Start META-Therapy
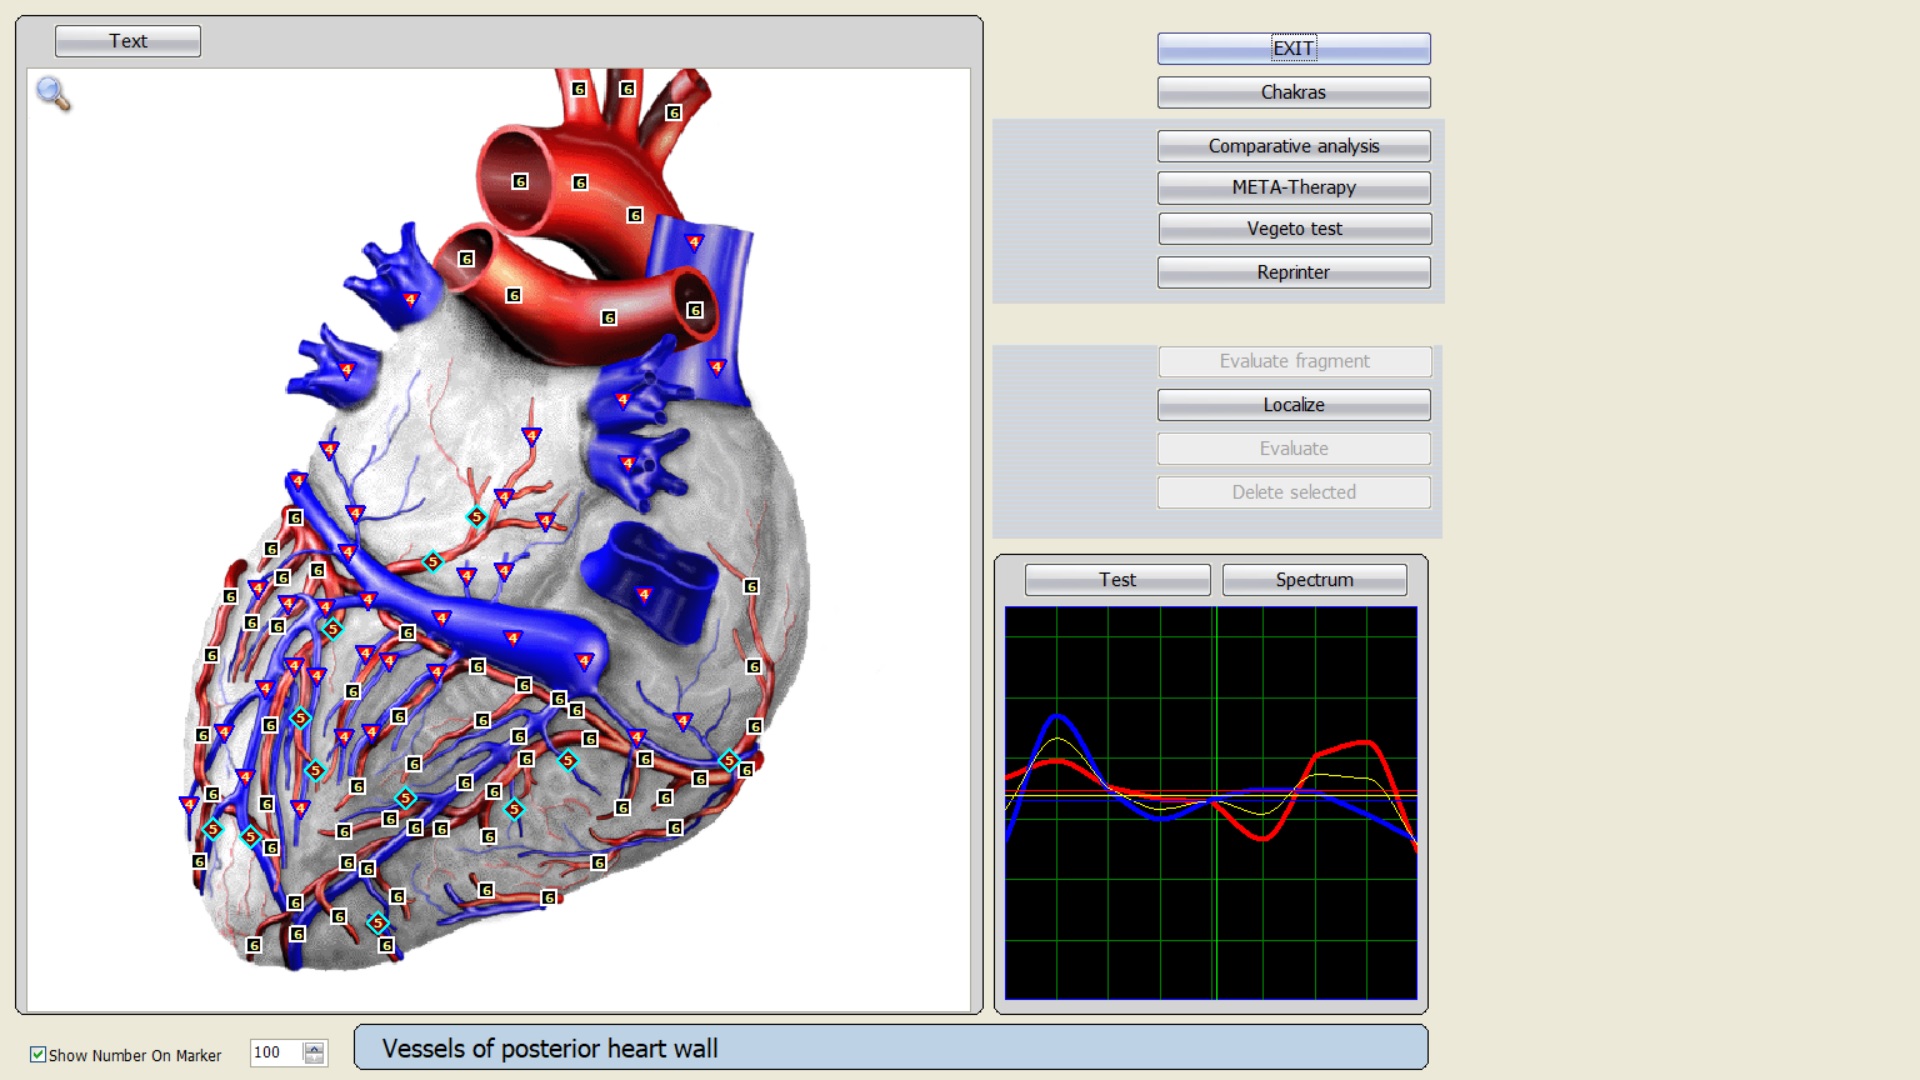Screen dimensions: 1920x1080 pos(1293,187)
